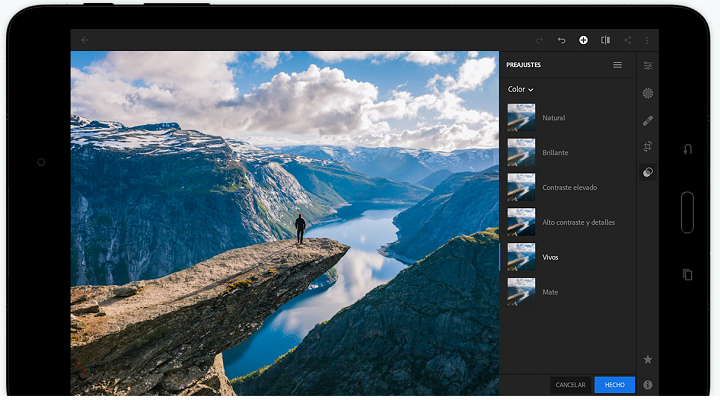Open the crop and rotate tool
720x400 pixels.
tap(648, 146)
